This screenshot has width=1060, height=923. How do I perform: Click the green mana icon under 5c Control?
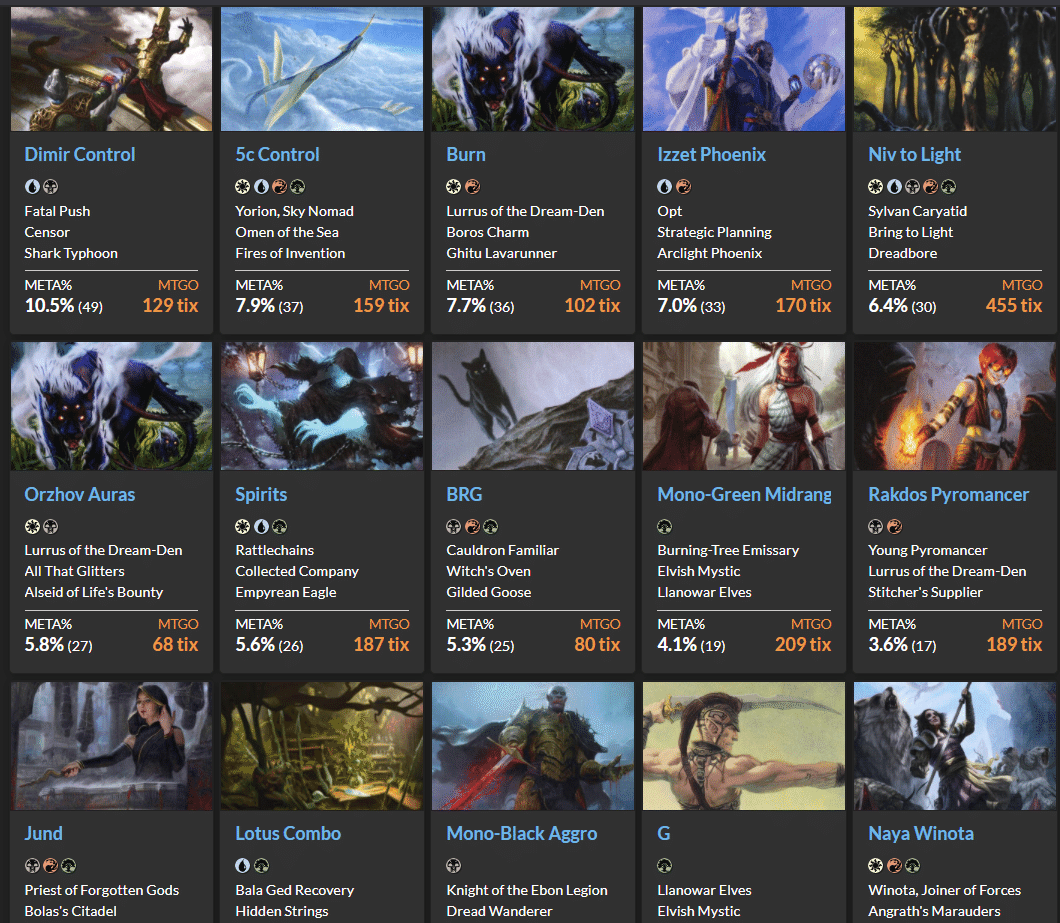tap(297, 187)
